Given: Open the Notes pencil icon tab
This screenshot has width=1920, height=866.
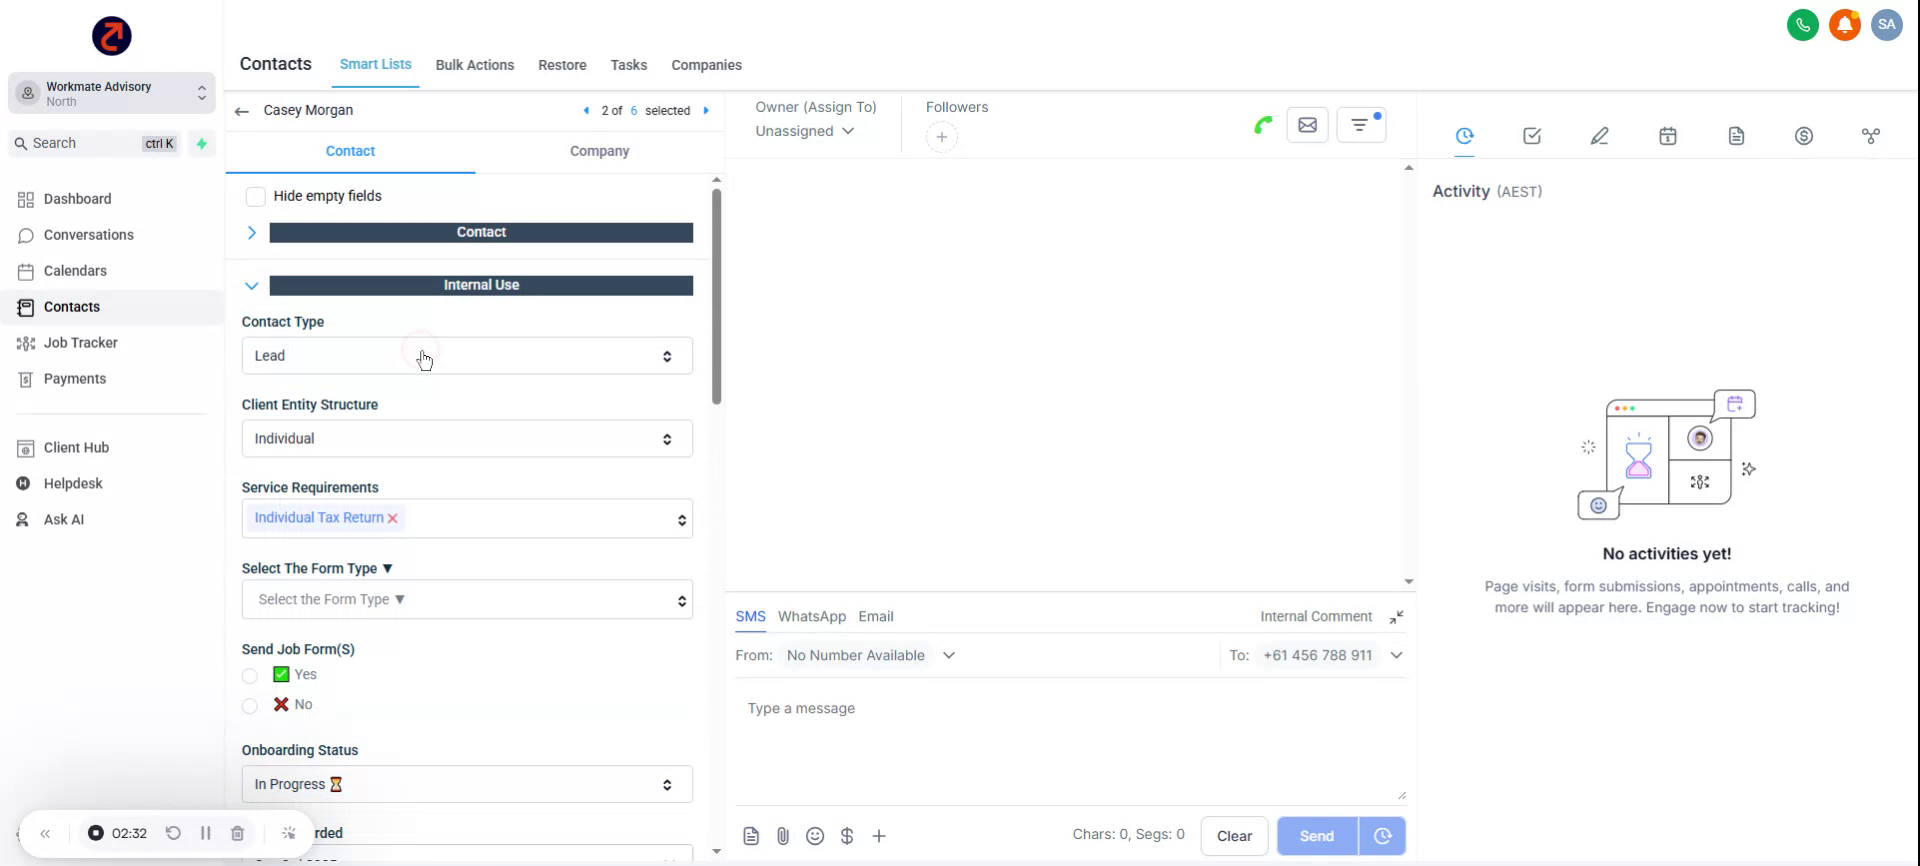Looking at the screenshot, I should [1600, 136].
